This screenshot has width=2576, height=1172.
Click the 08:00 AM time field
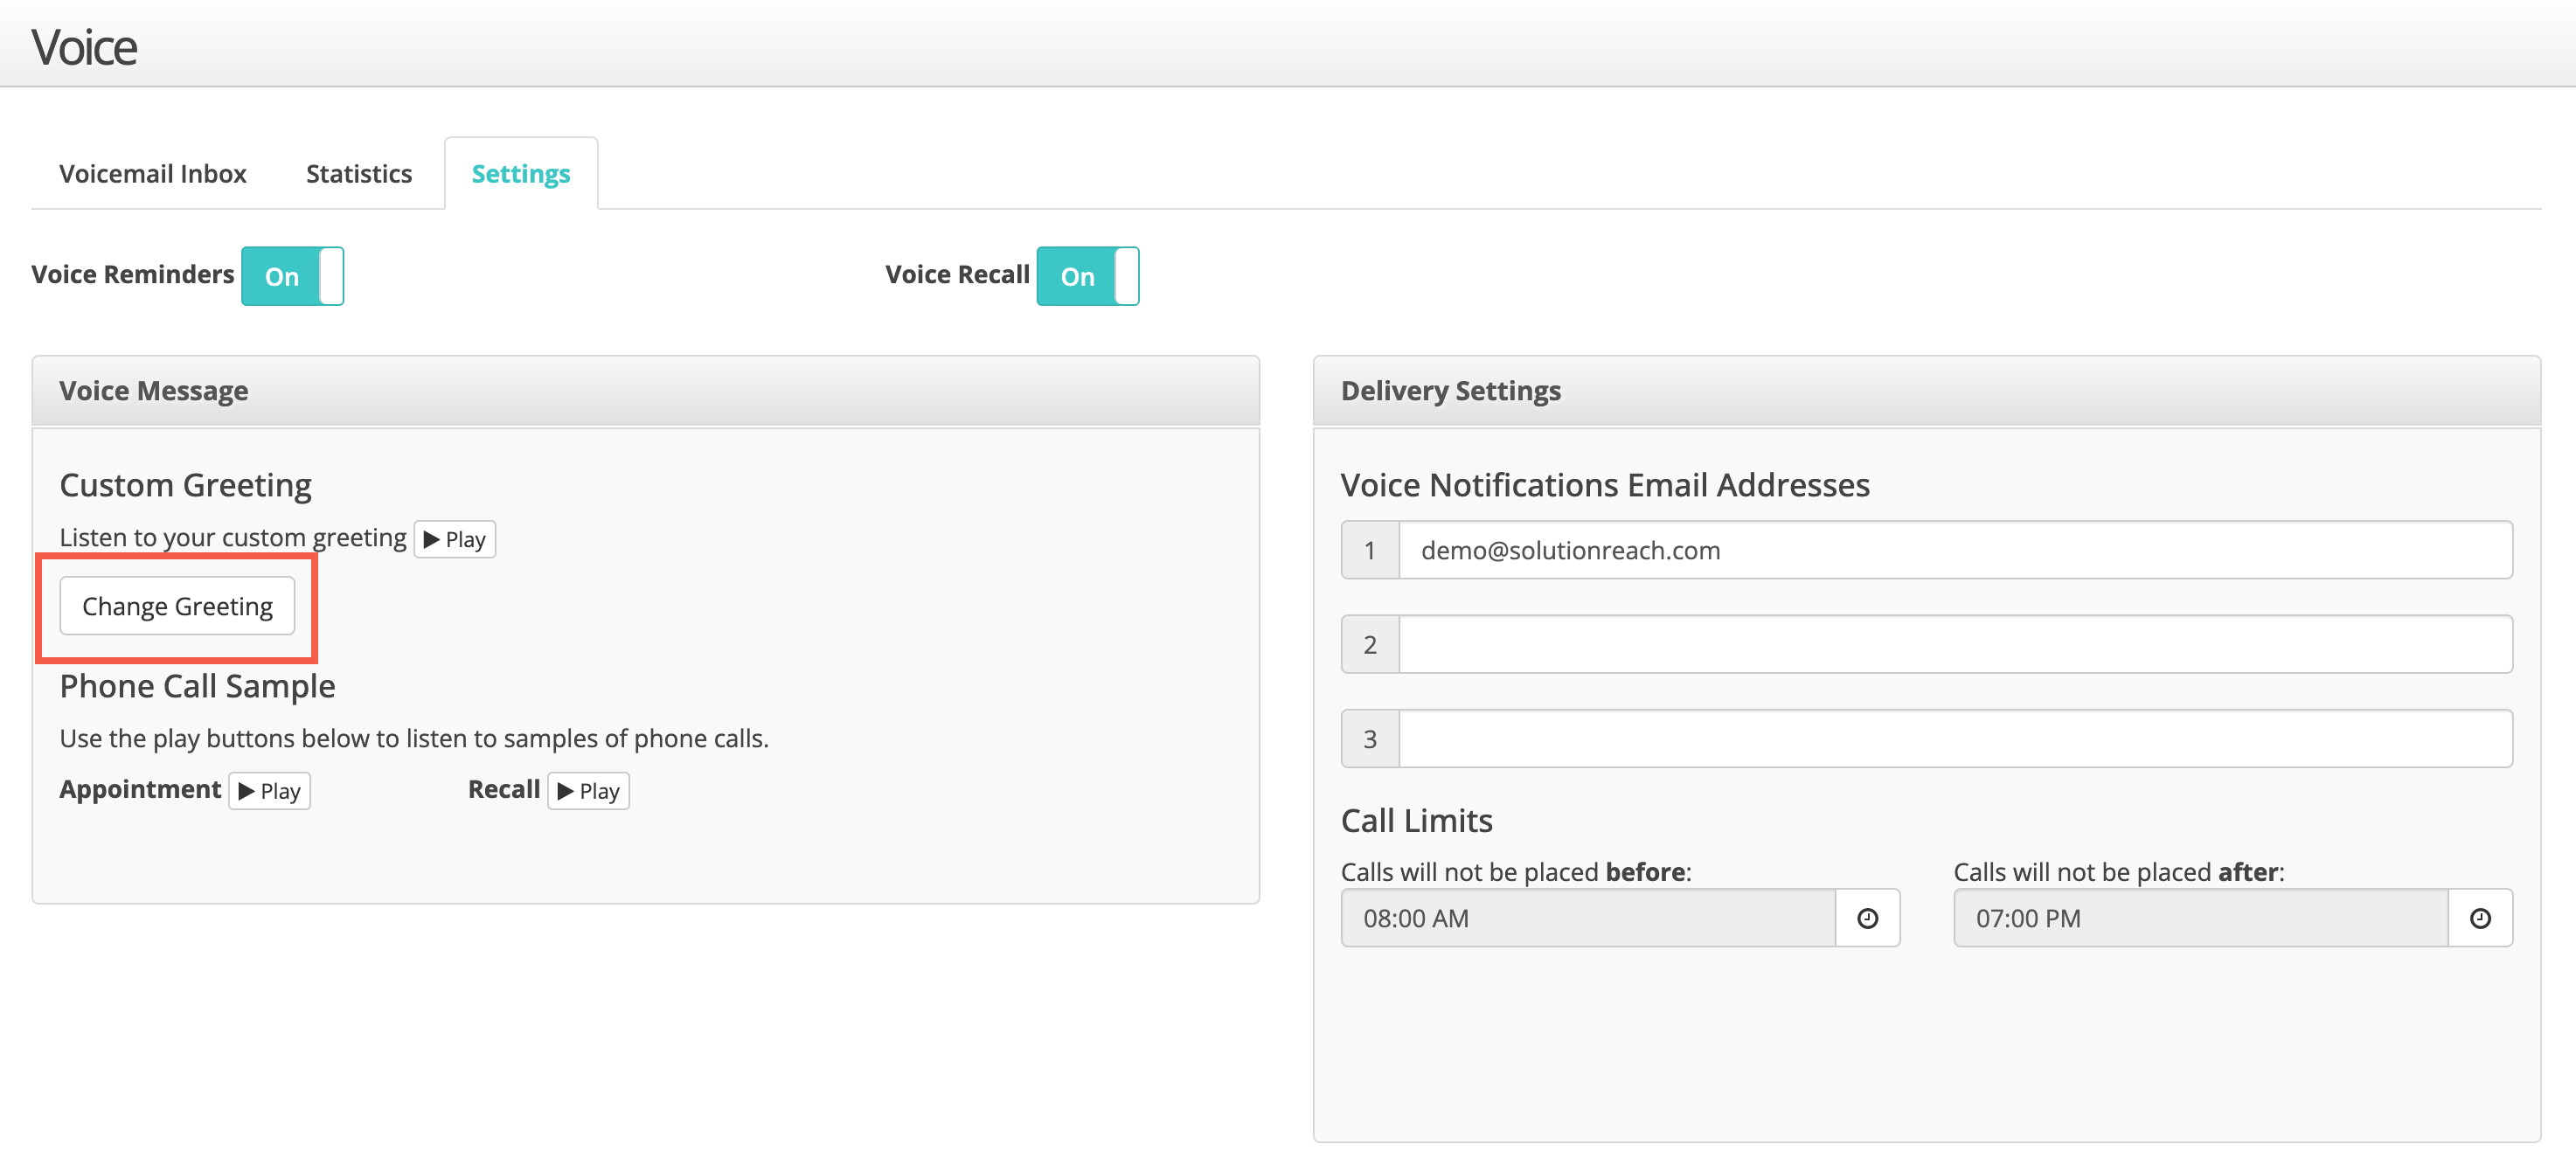pyautogui.click(x=1589, y=918)
